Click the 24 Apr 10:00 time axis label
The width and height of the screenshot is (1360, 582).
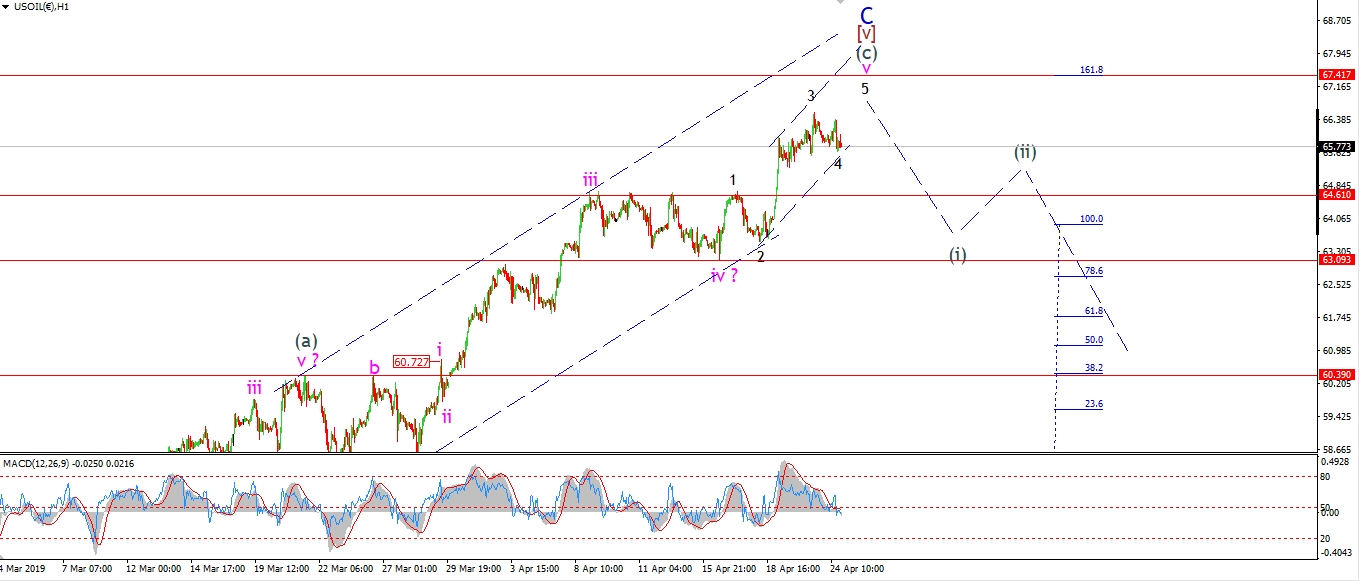point(859,568)
